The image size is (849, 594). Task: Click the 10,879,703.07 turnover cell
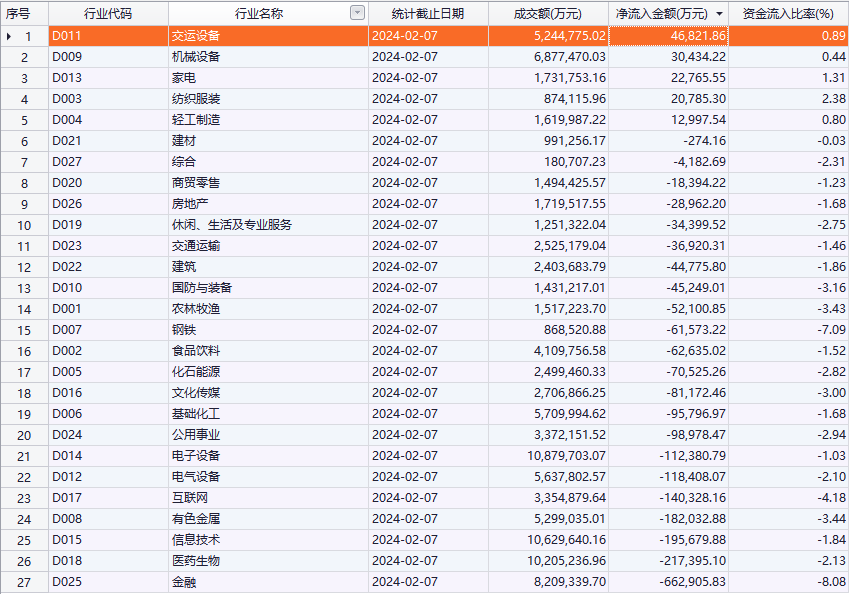(x=548, y=456)
